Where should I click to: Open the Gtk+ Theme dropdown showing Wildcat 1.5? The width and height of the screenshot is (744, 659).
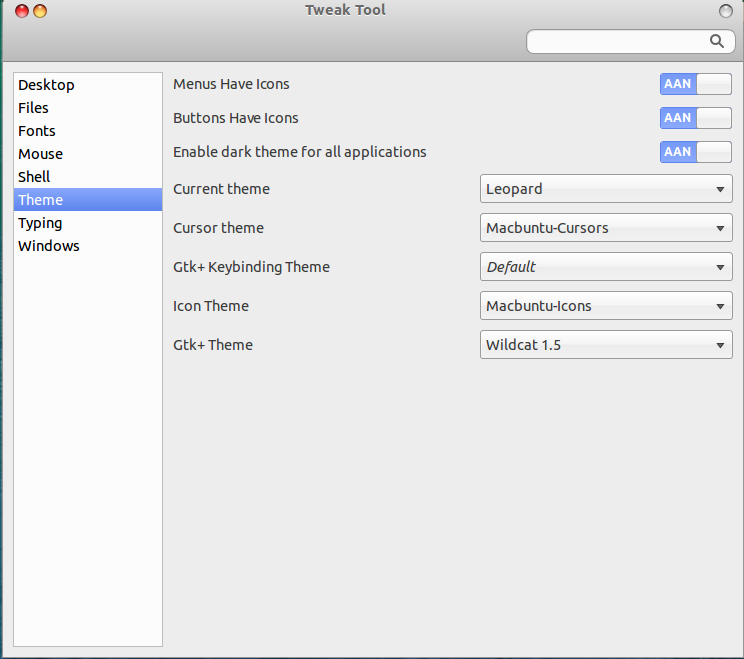(606, 345)
